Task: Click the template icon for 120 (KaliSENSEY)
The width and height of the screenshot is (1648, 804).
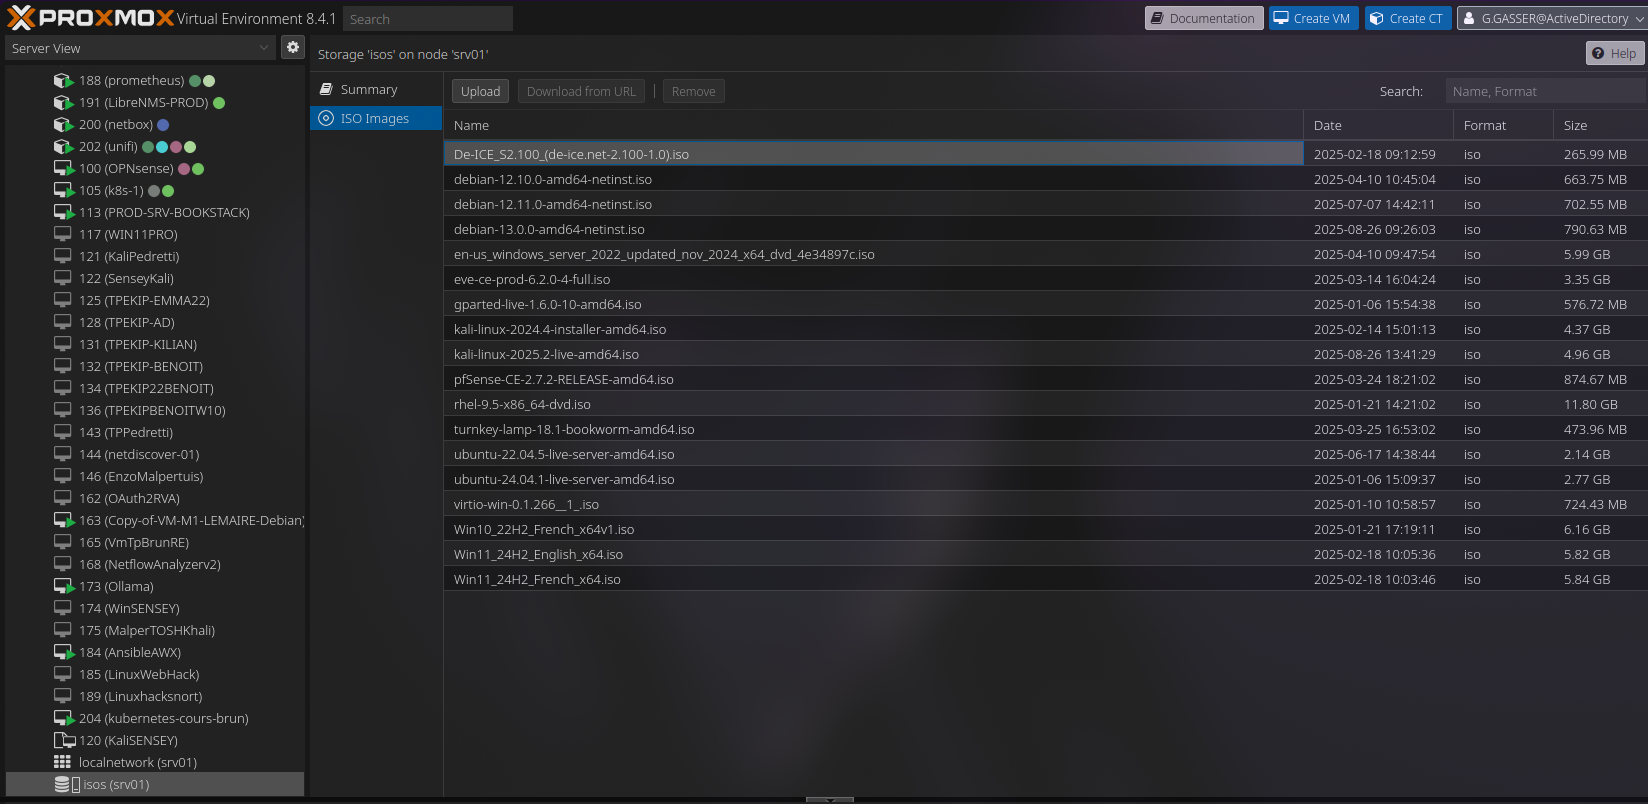Action: tap(63, 741)
